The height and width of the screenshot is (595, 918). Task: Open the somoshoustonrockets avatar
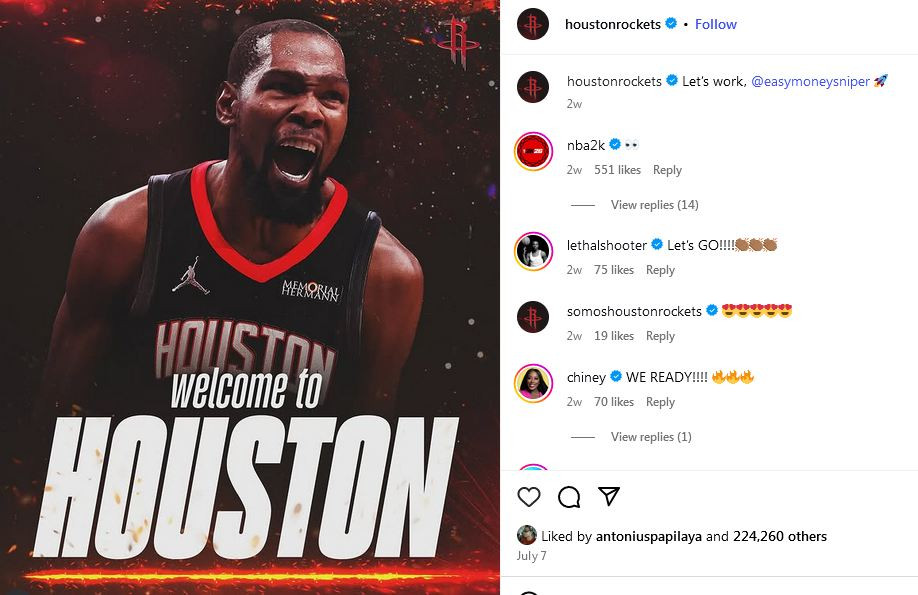tap(533, 317)
